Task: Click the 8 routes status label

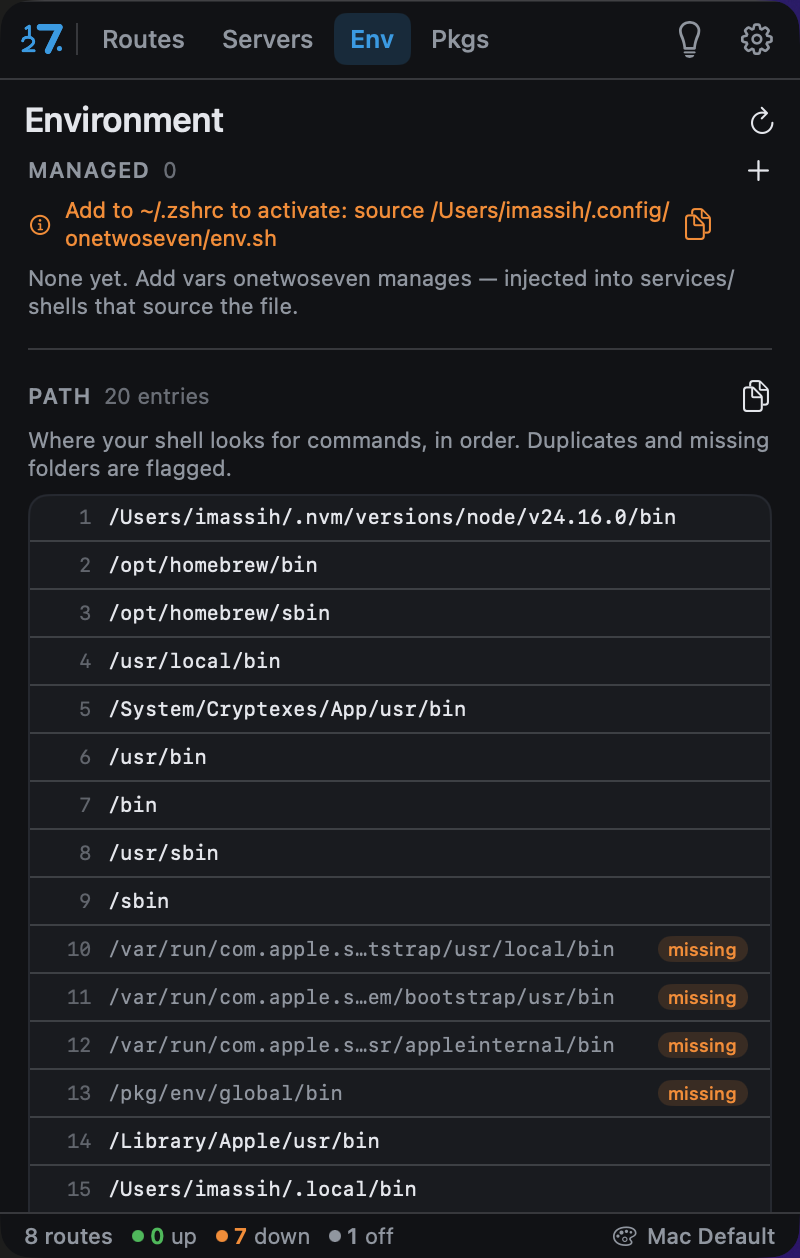Action: pyautogui.click(x=69, y=1236)
